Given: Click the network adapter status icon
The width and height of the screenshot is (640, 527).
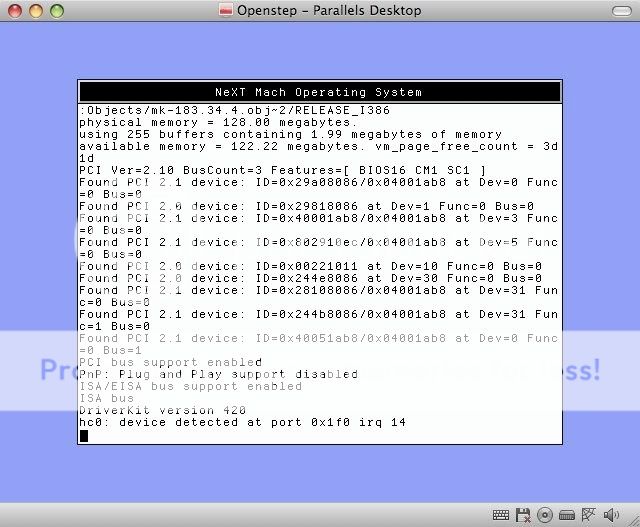Looking at the screenshot, I should coord(589,515).
